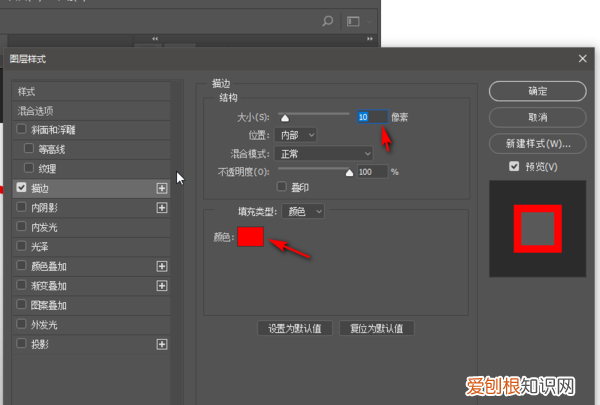
Task: Click the 大小(S) size slider handle
Action: pyautogui.click(x=285, y=118)
